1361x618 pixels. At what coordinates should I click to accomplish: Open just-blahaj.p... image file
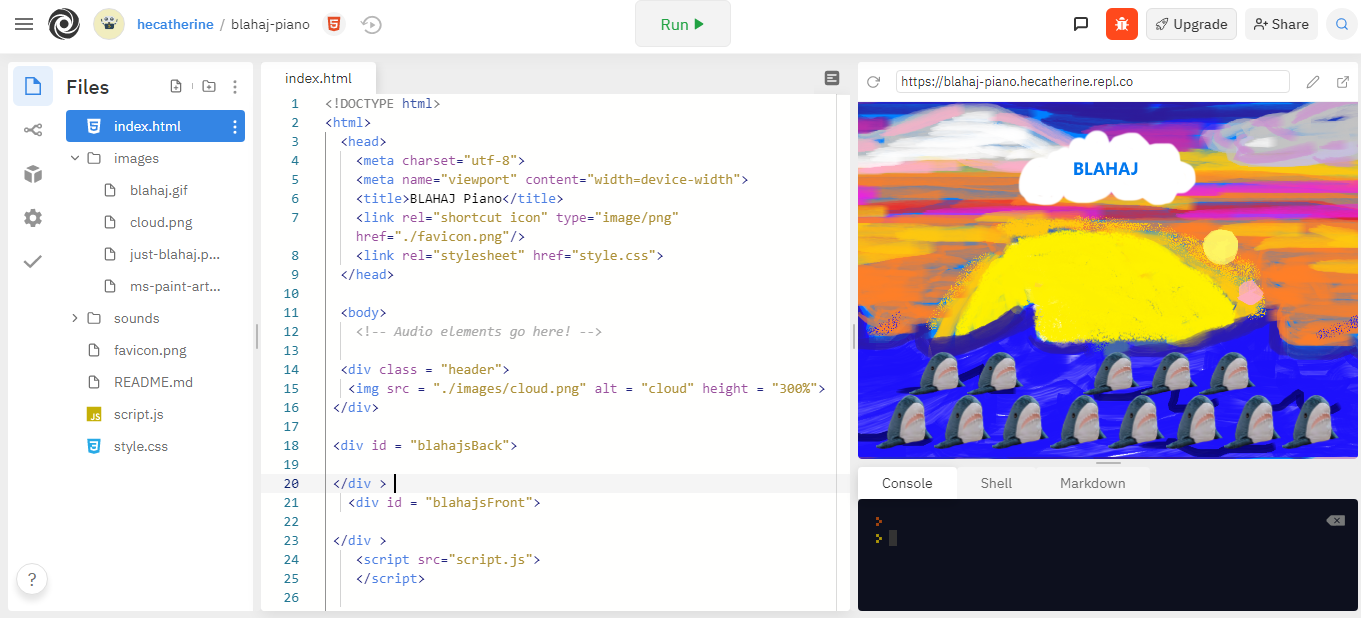point(175,254)
